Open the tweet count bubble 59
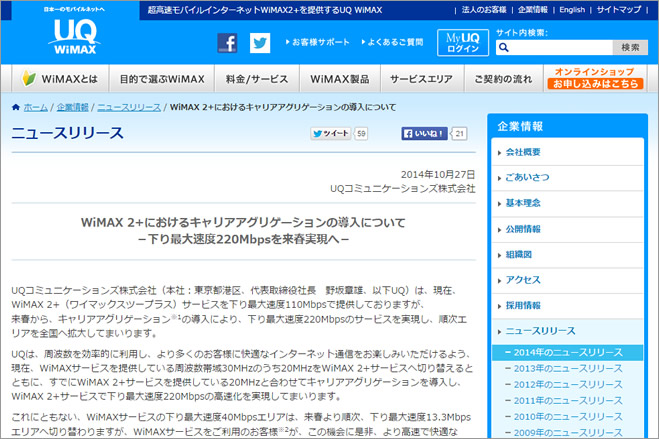The width and height of the screenshot is (659, 439). (x=361, y=134)
